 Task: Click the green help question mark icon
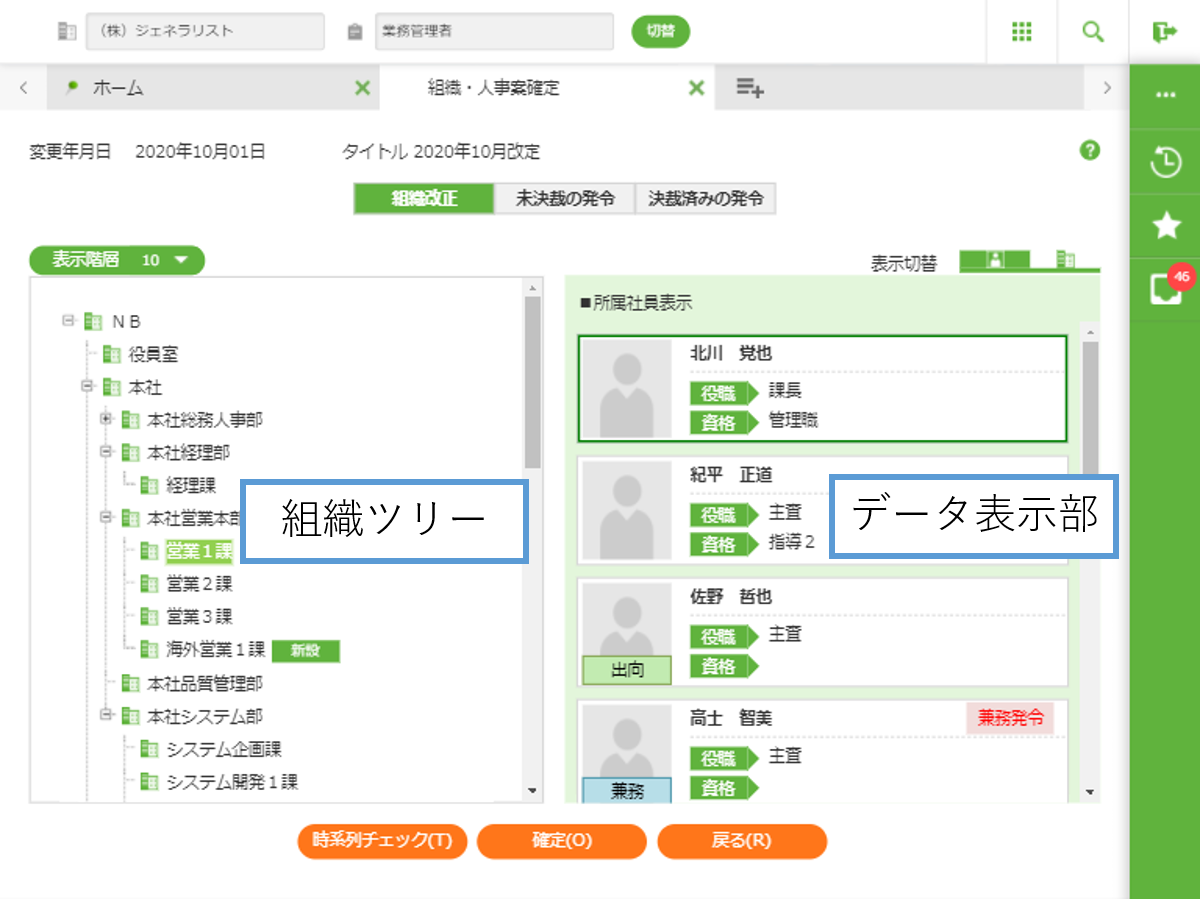(1090, 151)
